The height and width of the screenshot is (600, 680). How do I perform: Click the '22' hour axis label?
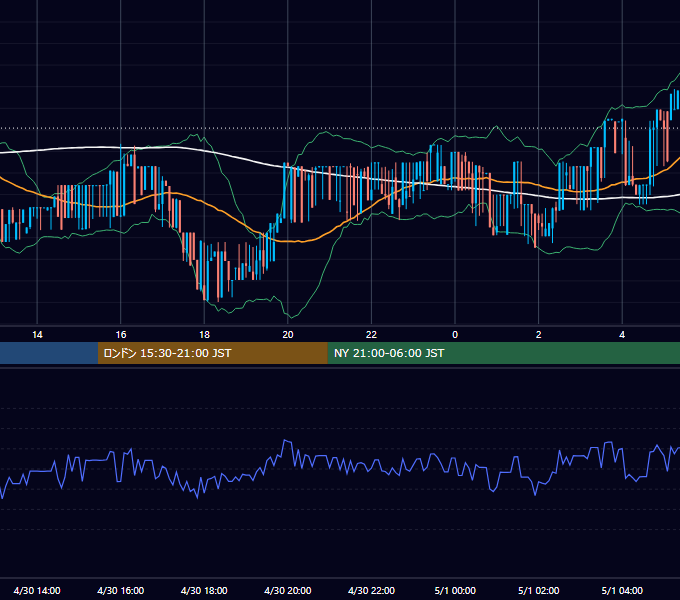(x=371, y=335)
